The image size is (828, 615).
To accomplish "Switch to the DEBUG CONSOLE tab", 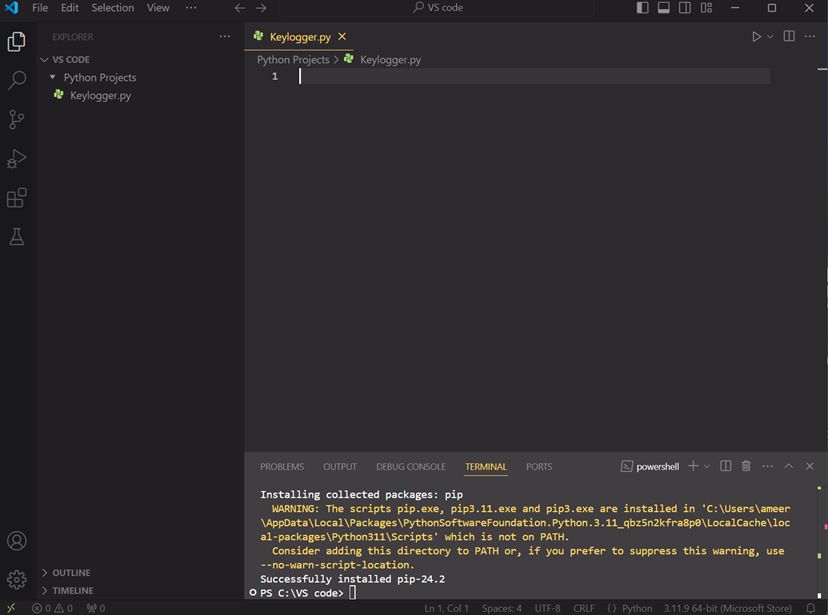I will [x=411, y=467].
